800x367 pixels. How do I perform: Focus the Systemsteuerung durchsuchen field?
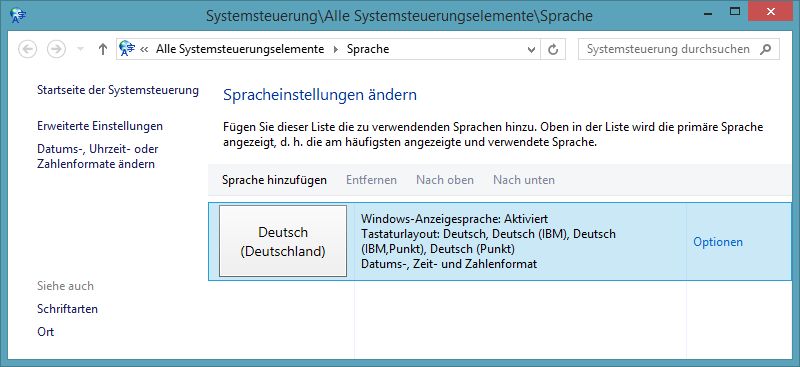tap(679, 49)
